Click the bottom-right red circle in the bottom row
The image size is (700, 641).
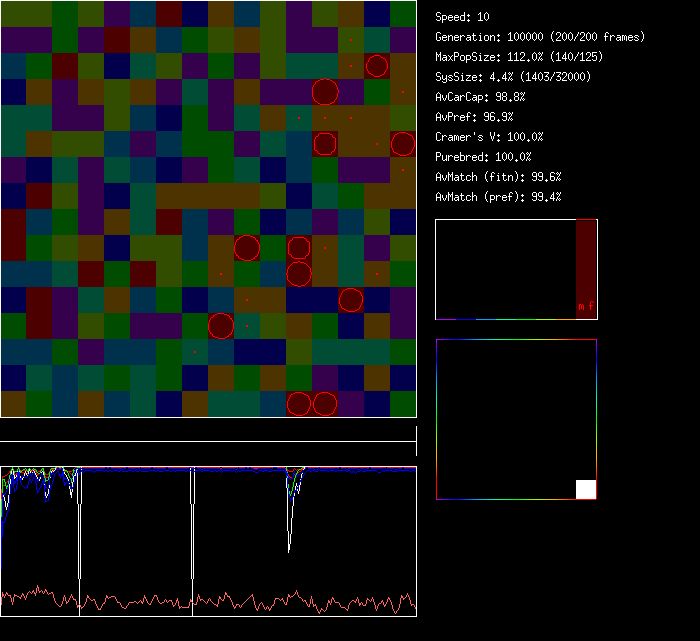coord(325,404)
